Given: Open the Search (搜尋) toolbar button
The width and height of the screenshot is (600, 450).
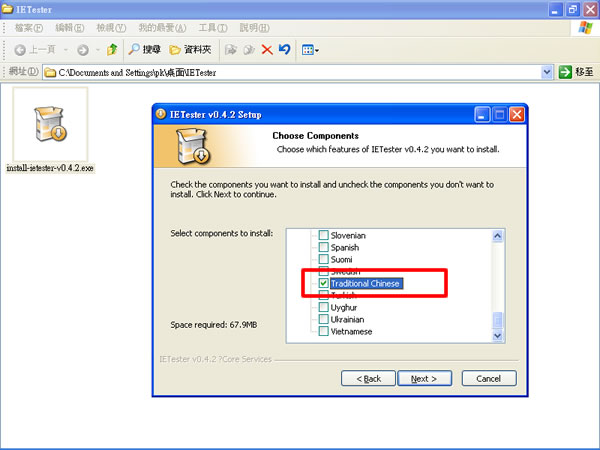Looking at the screenshot, I should [x=144, y=49].
